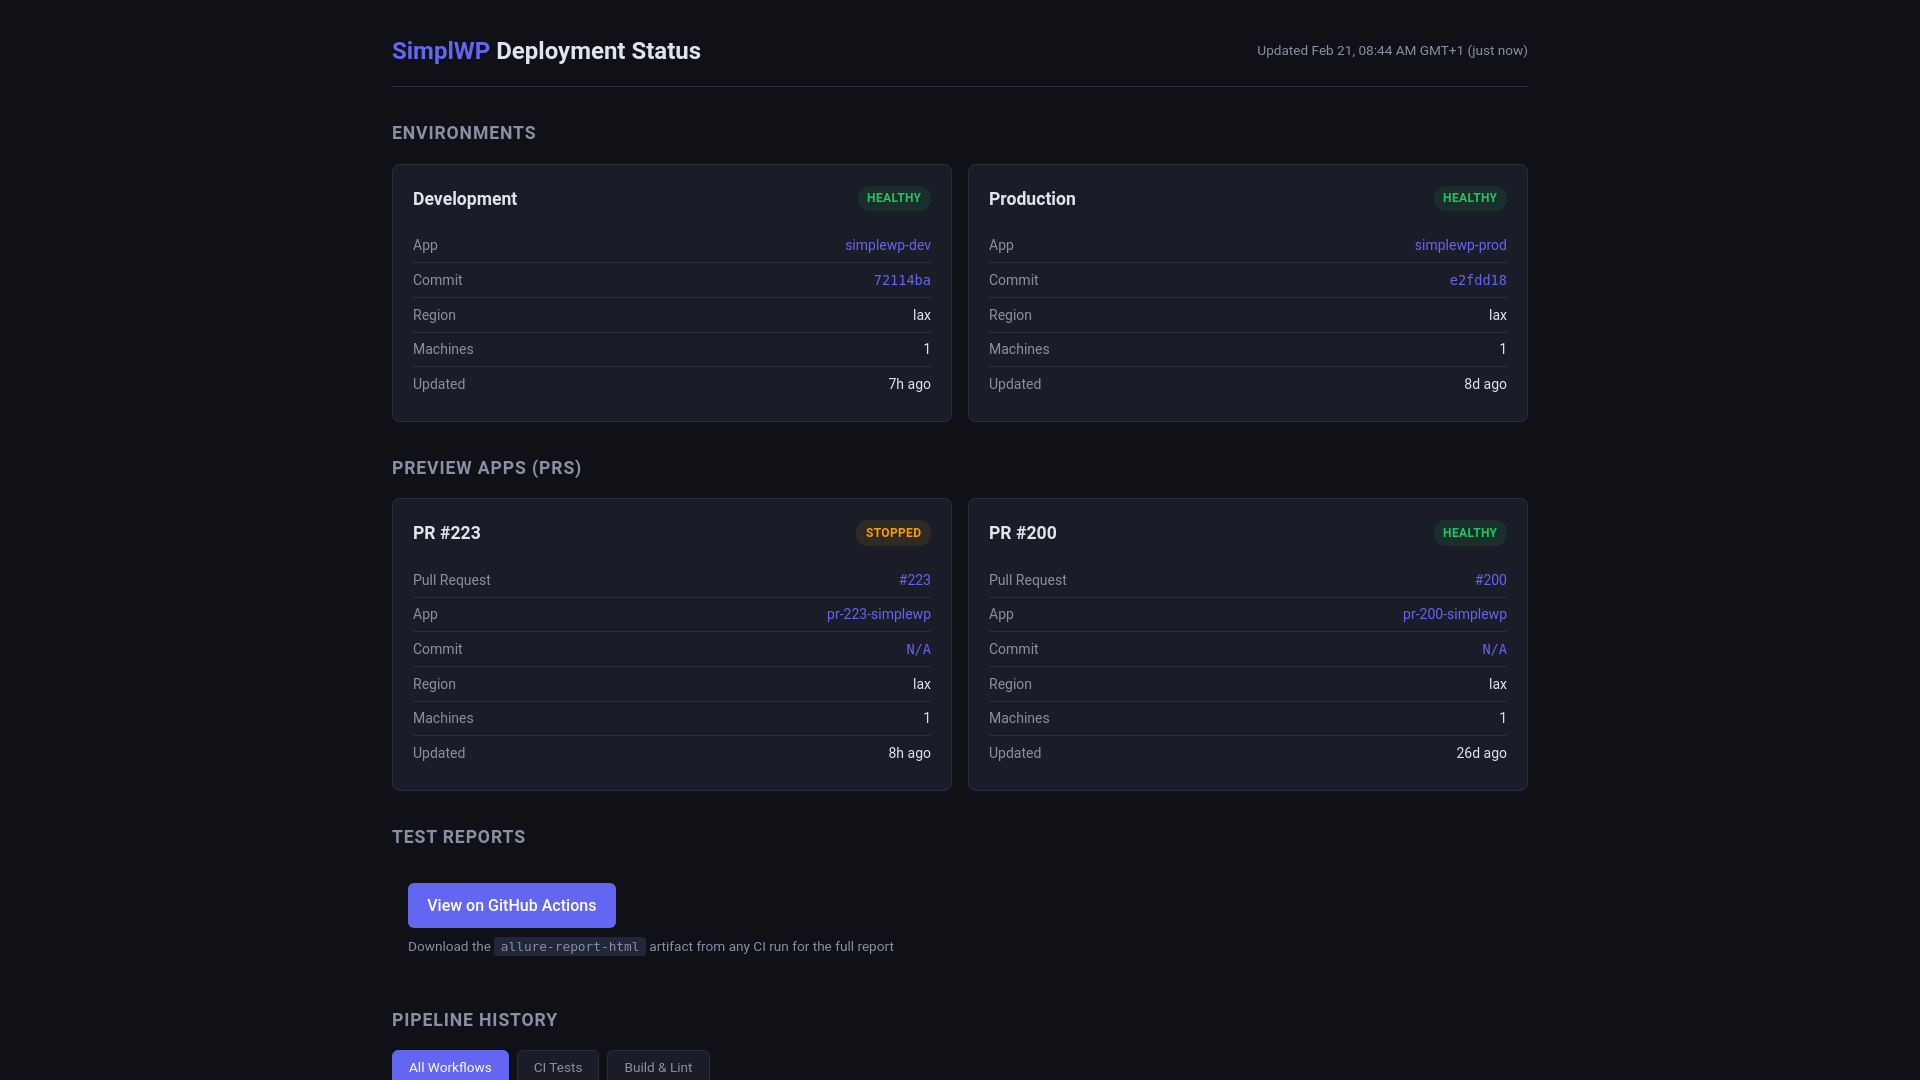Open pull request #223 link
Viewport: 1920px width, 1080px height.
(x=915, y=580)
